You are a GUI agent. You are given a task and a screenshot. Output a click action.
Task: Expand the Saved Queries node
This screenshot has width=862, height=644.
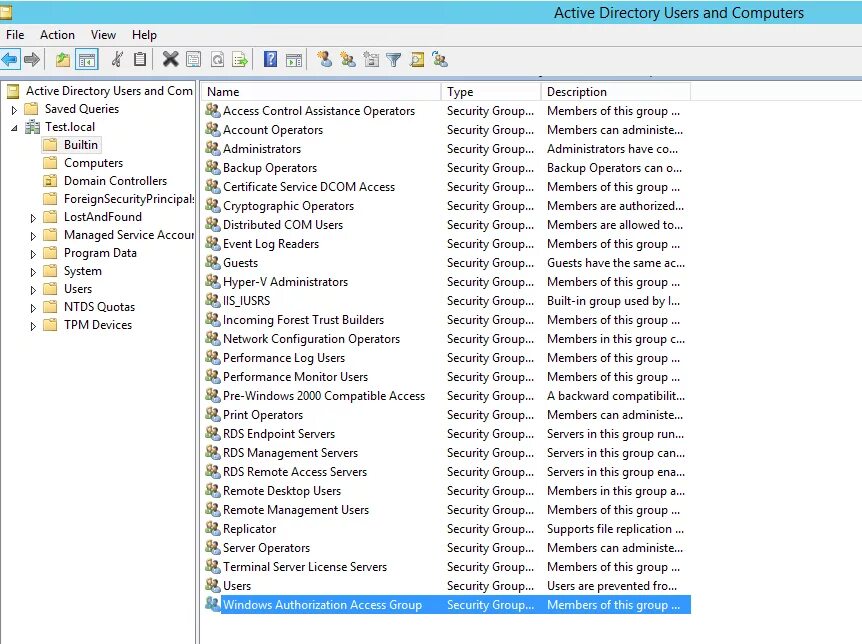click(14, 109)
